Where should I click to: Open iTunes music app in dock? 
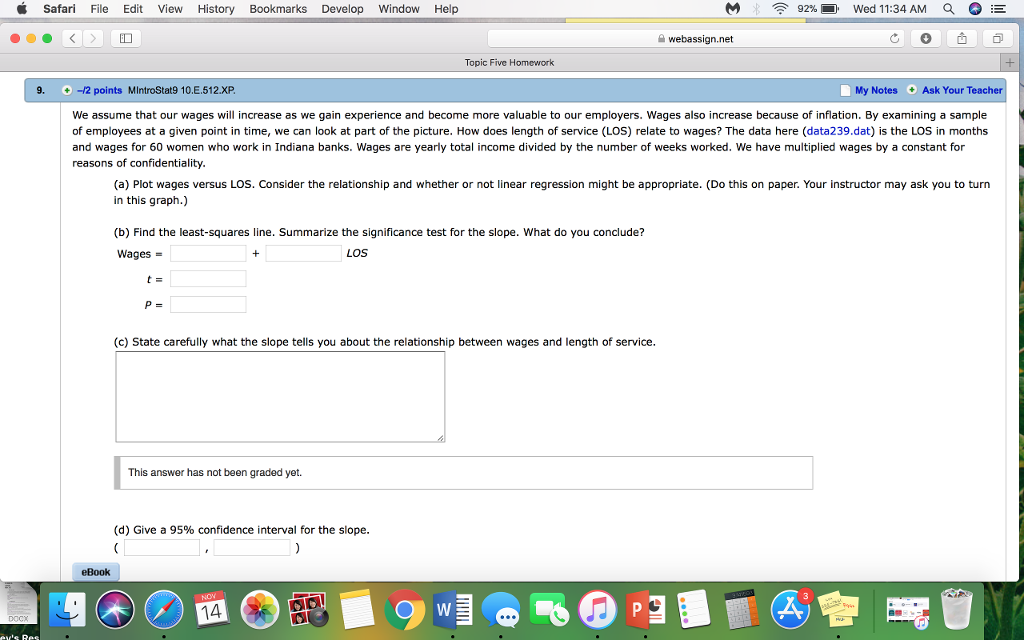597,610
